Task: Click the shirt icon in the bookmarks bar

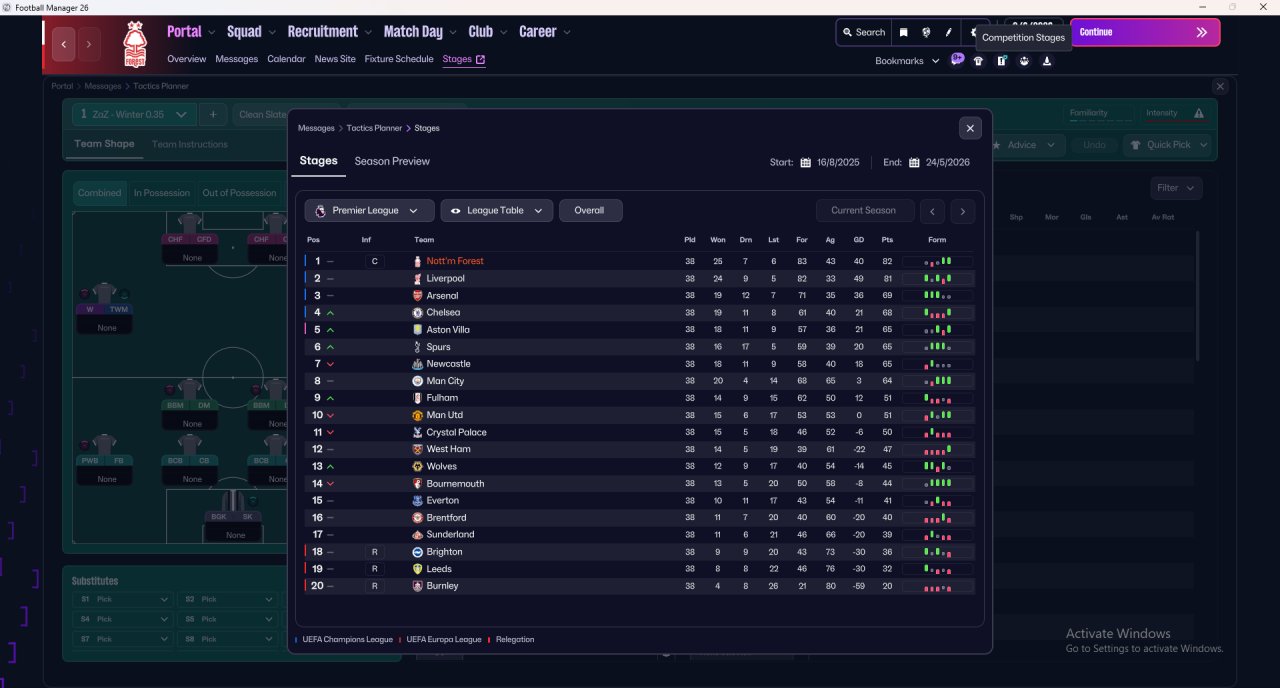Action: pos(979,61)
